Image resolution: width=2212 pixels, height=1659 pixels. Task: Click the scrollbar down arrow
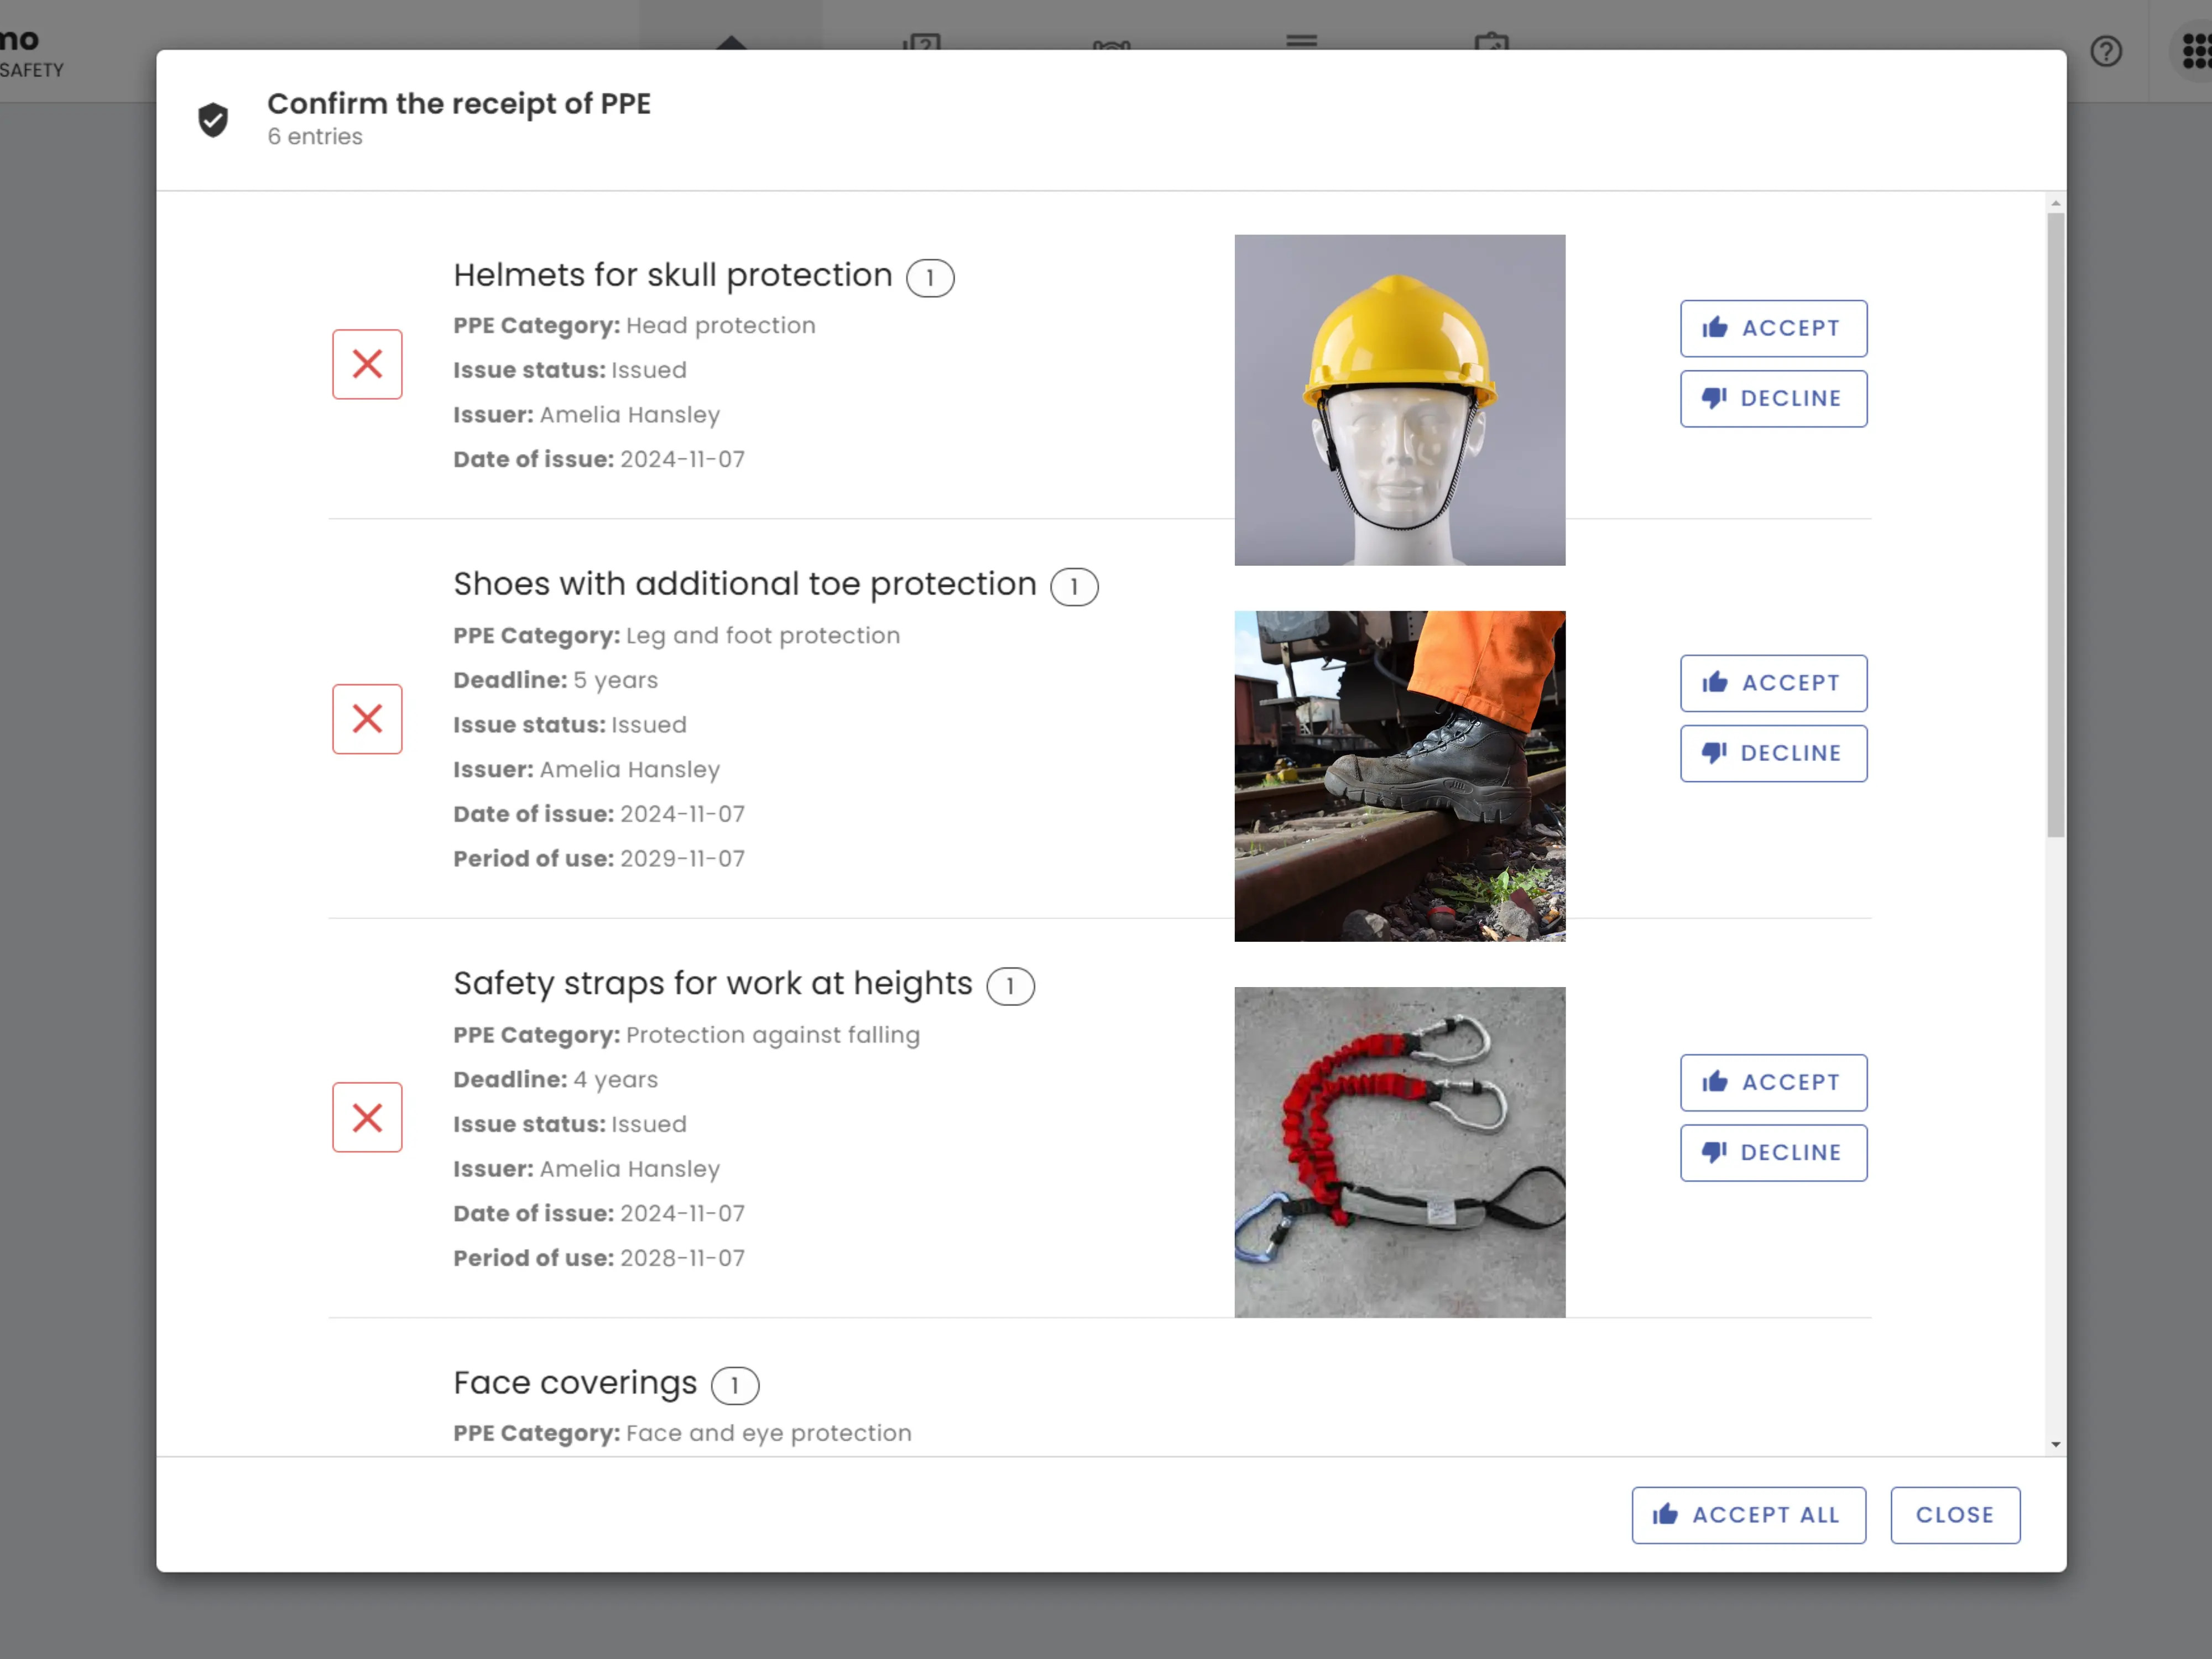pos(2055,1444)
